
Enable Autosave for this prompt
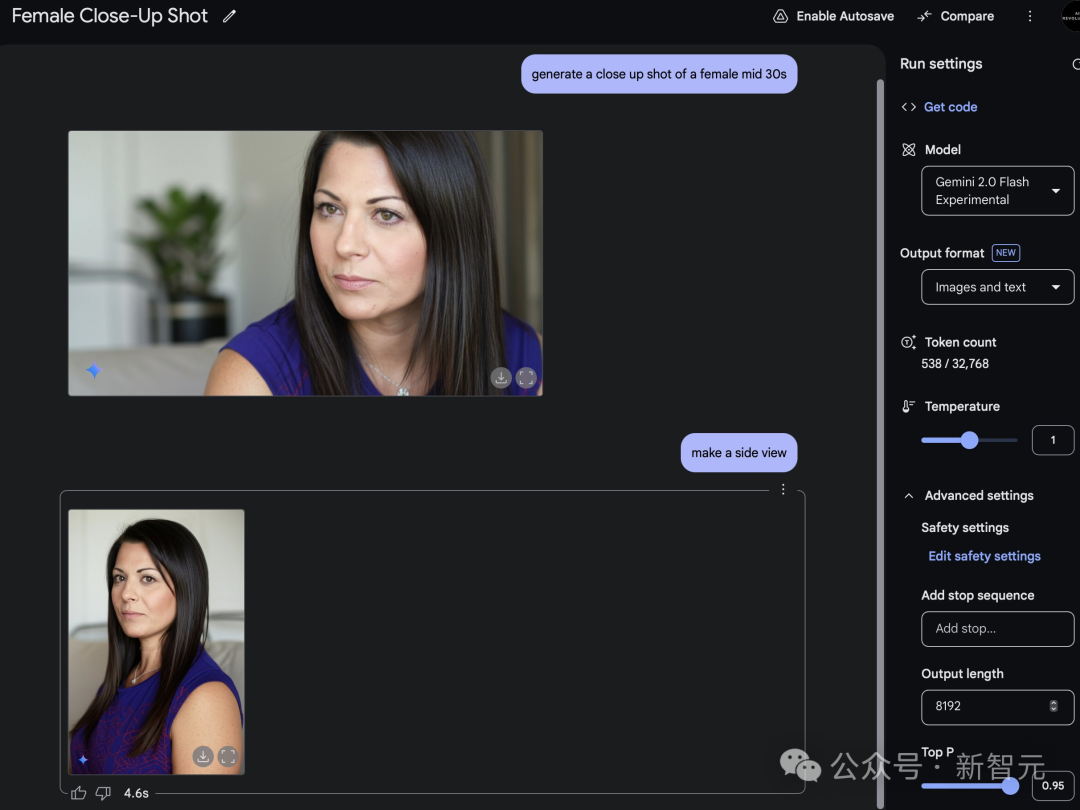(x=833, y=16)
